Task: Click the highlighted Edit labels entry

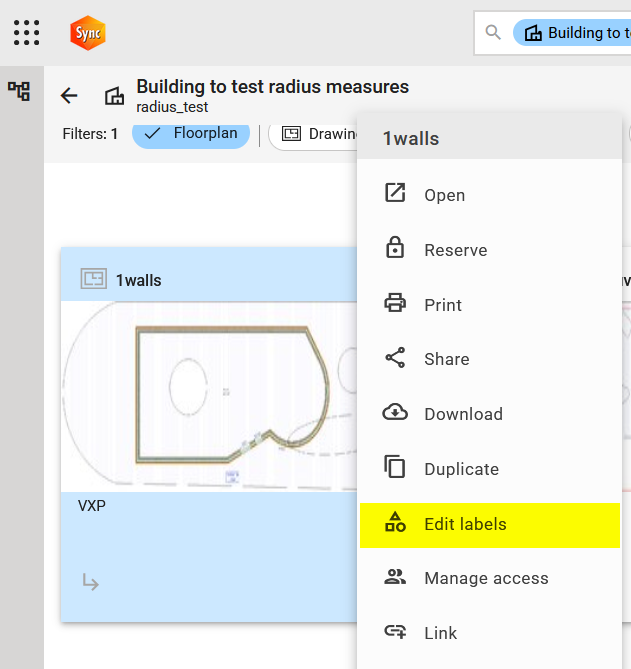Action: (x=465, y=524)
